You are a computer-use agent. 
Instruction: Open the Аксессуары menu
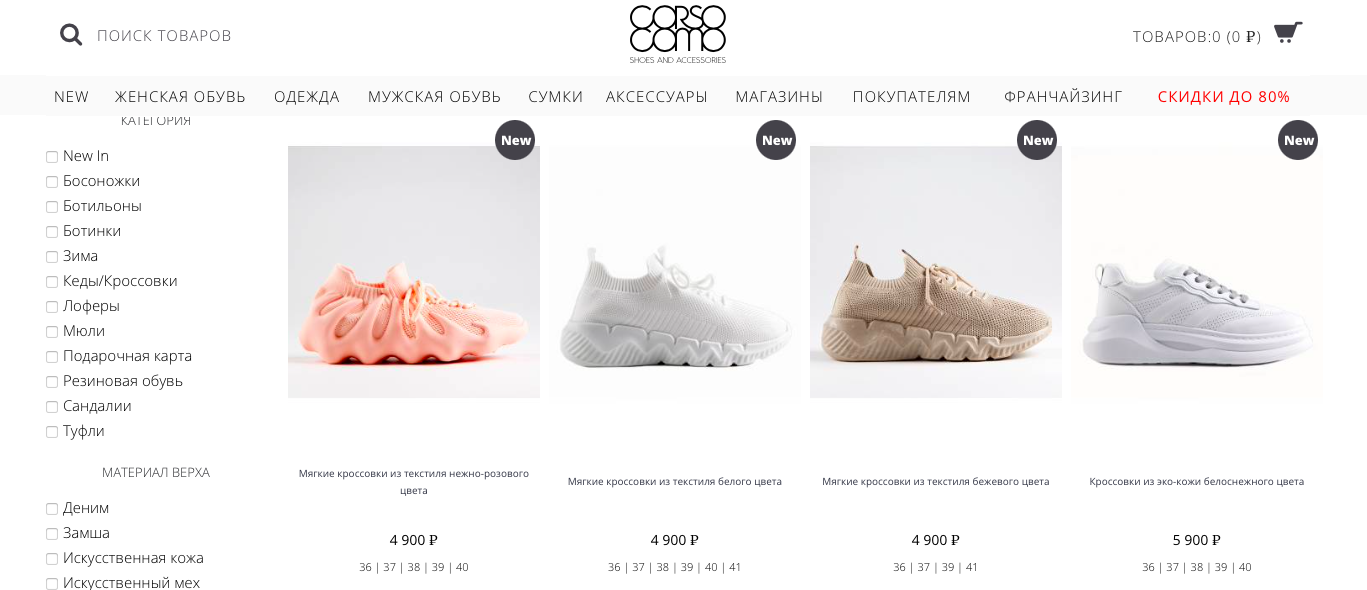(657, 97)
